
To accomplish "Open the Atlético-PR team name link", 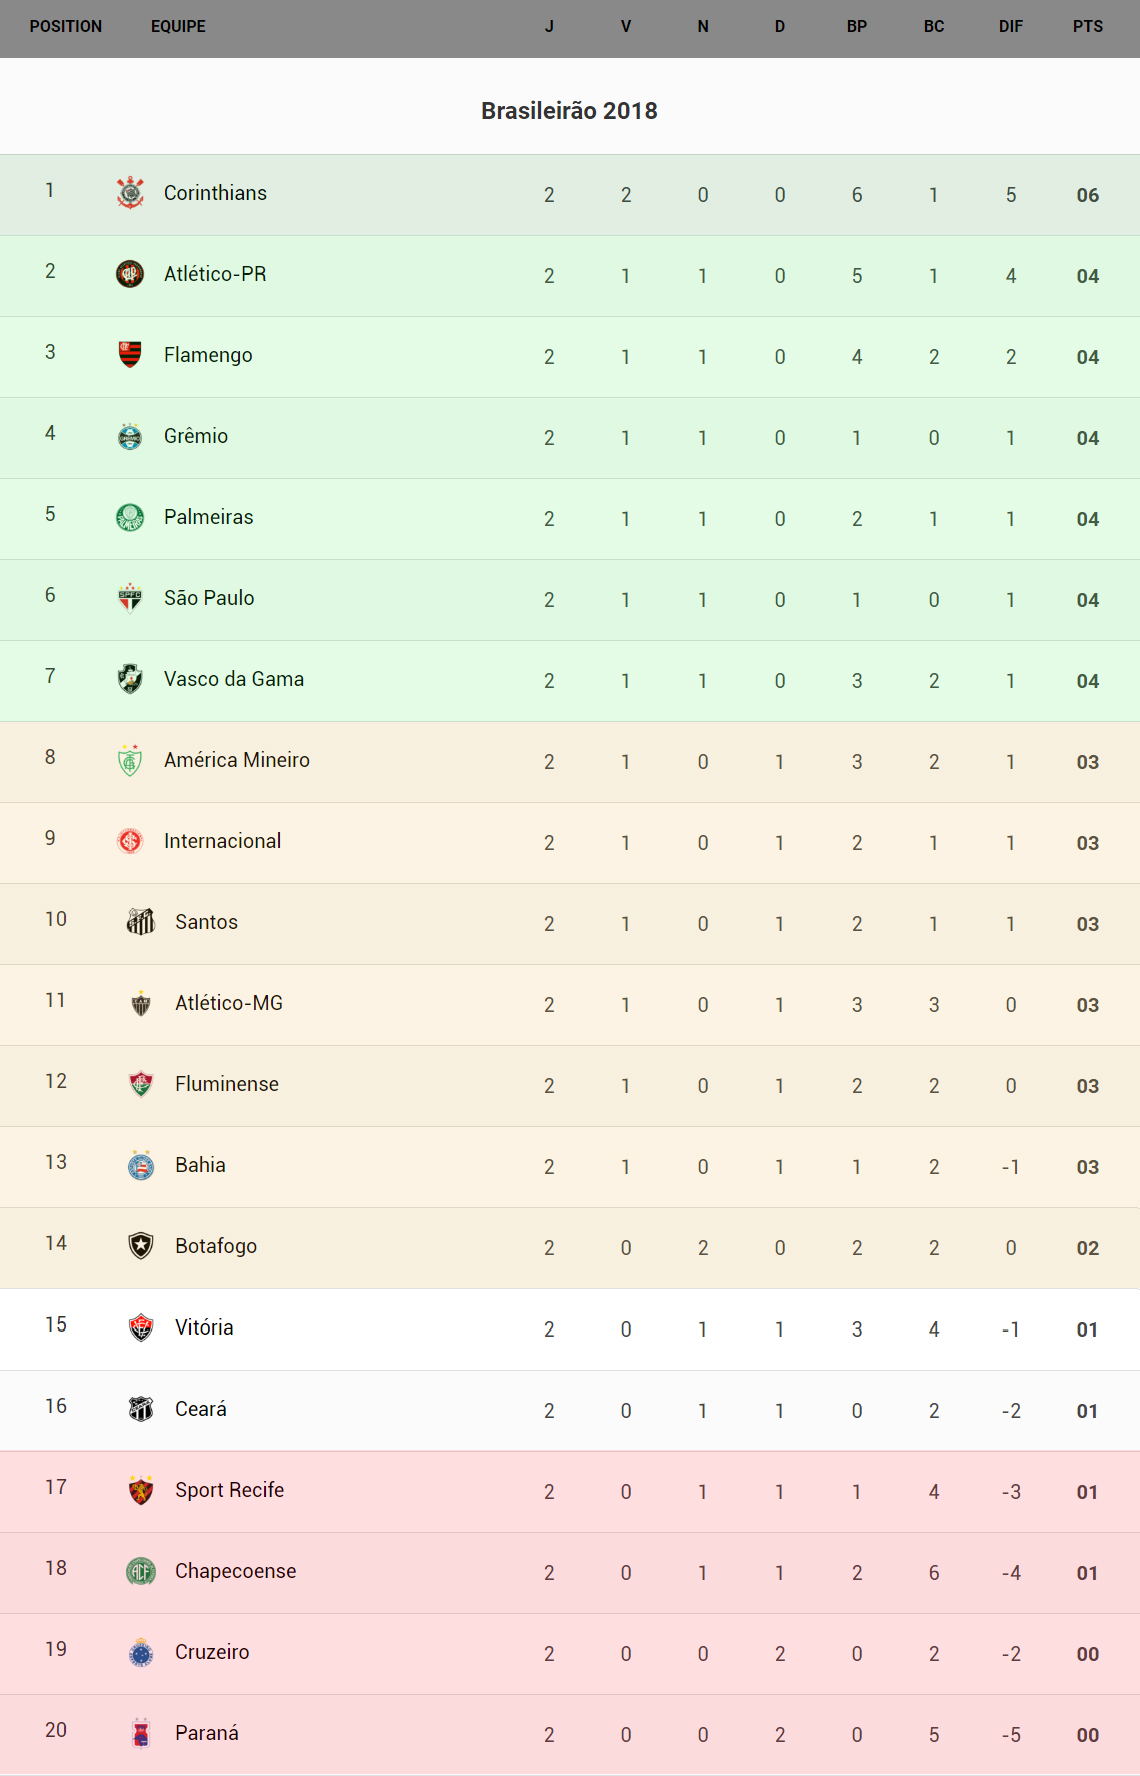I will (x=215, y=274).
